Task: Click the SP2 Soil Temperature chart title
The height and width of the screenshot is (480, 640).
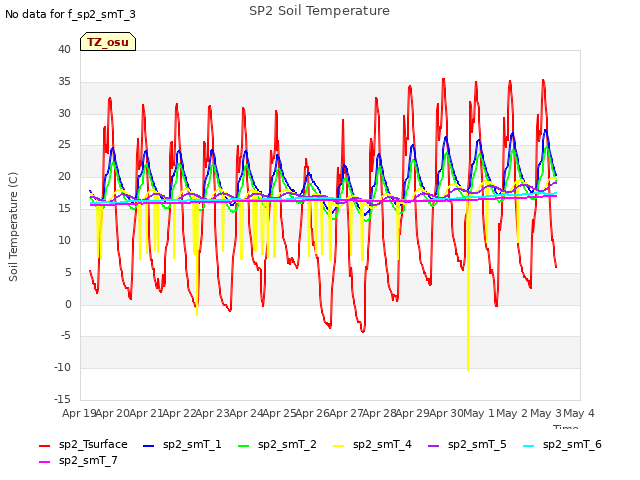Action: [319, 11]
